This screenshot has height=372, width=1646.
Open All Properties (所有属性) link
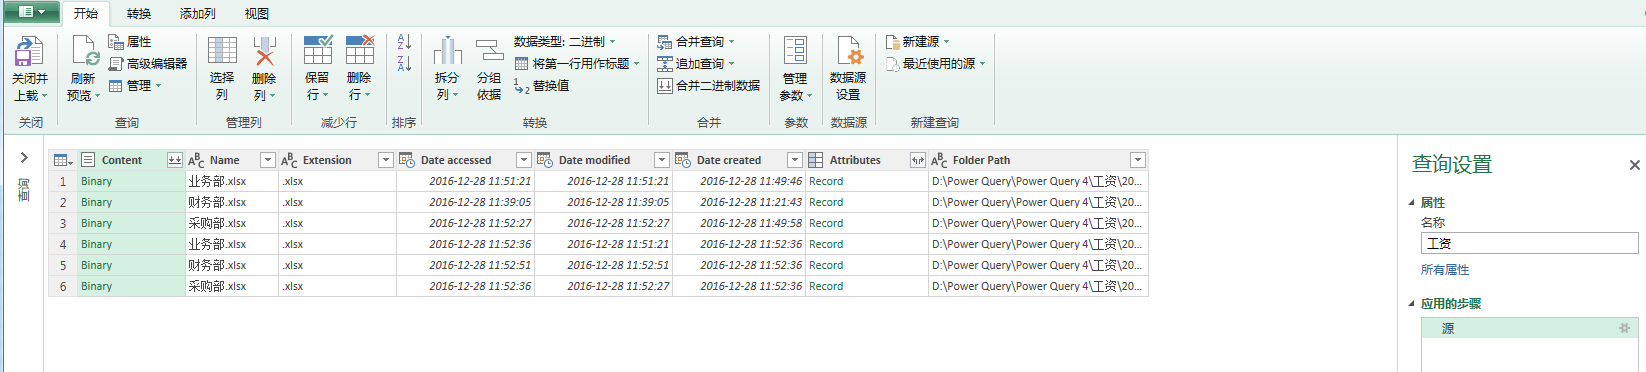tap(1445, 270)
